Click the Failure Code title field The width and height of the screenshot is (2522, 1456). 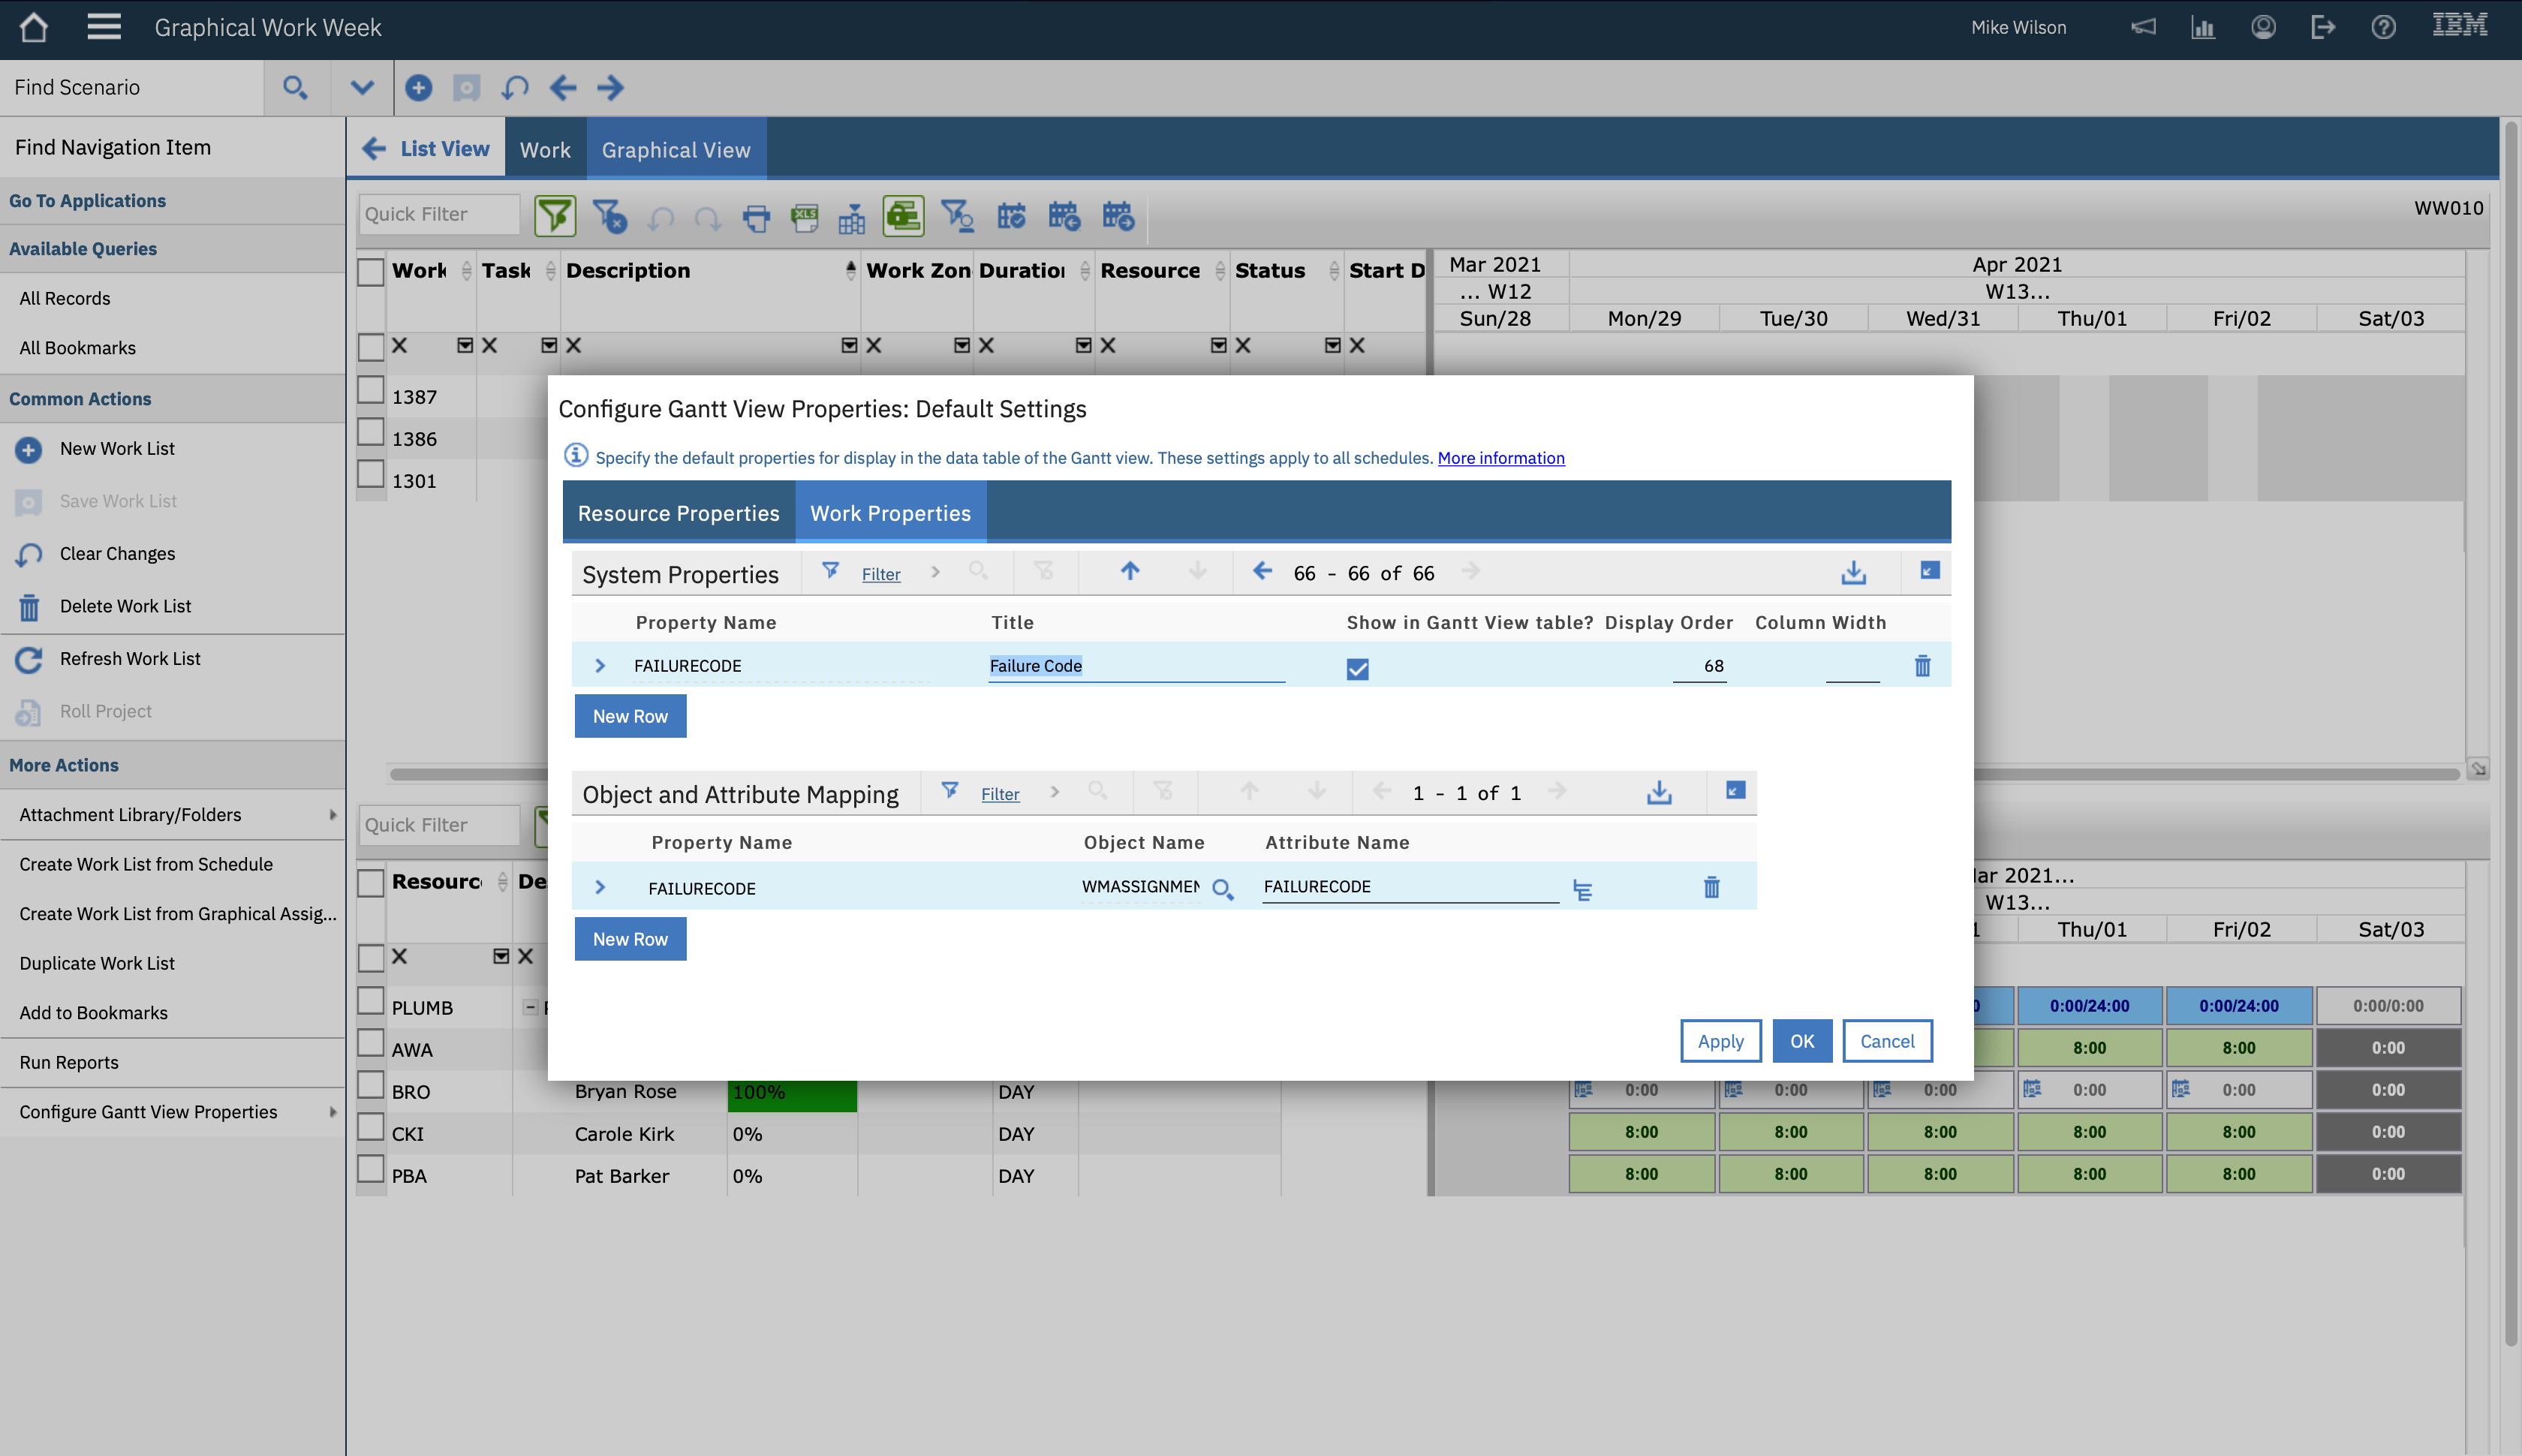point(1135,666)
